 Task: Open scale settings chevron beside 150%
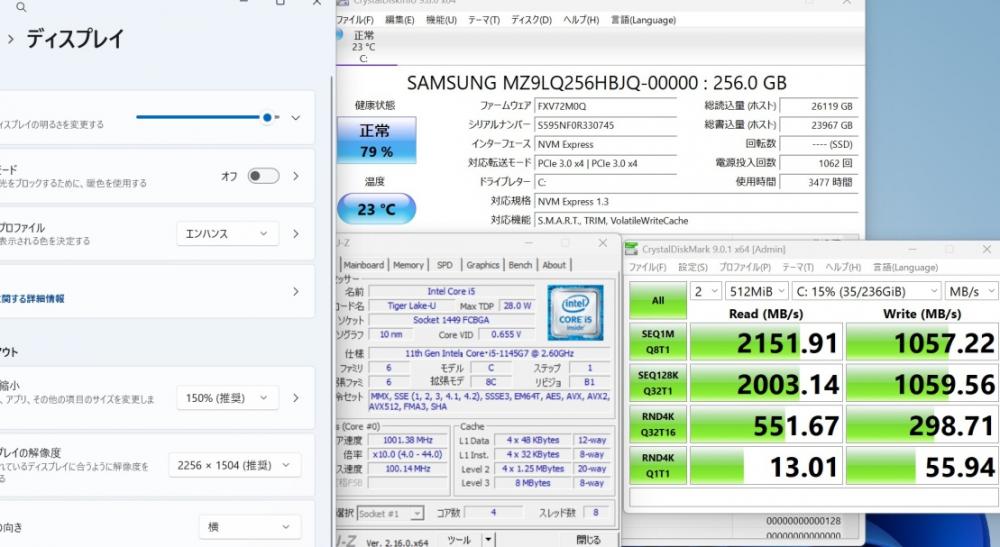(x=296, y=398)
